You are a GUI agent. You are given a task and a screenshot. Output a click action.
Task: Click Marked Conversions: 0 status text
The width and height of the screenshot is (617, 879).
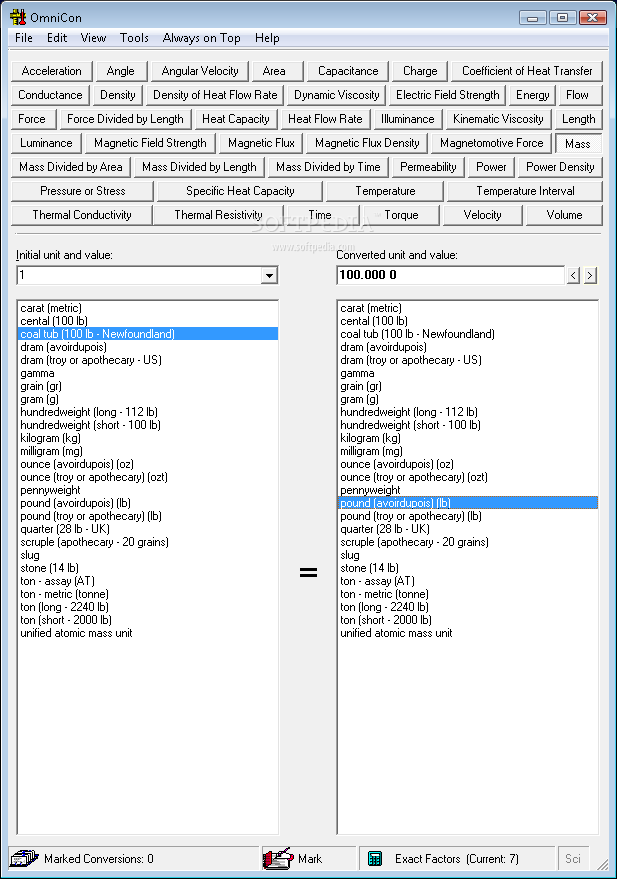coord(99,859)
